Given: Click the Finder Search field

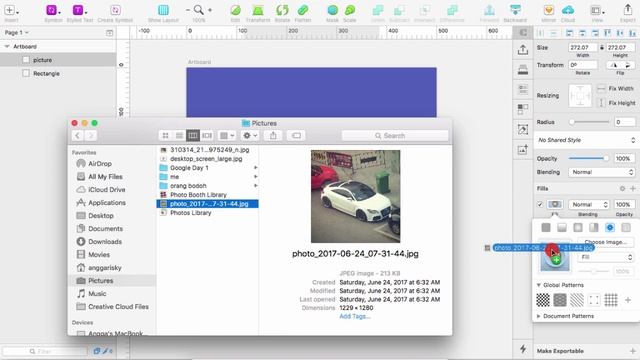Looking at the screenshot, I should pos(395,136).
